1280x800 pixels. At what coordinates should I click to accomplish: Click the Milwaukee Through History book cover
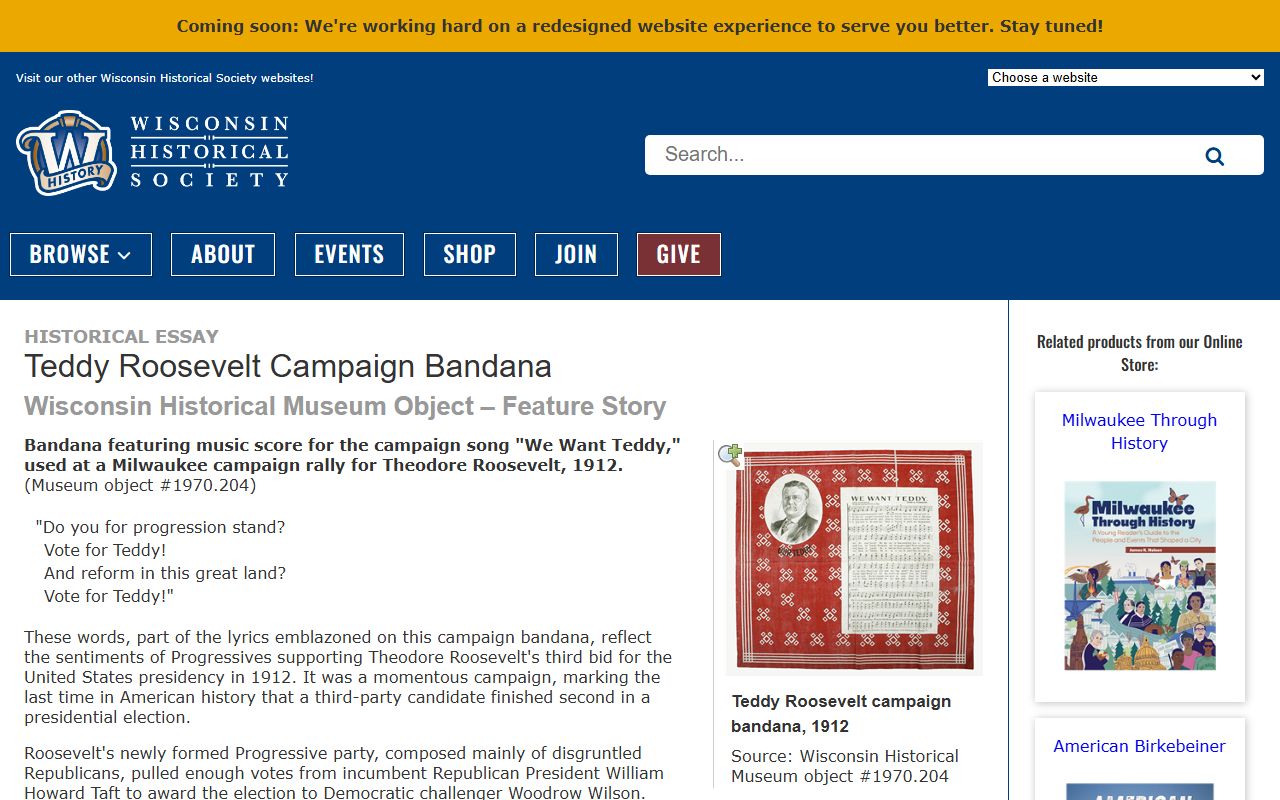pyautogui.click(x=1139, y=575)
